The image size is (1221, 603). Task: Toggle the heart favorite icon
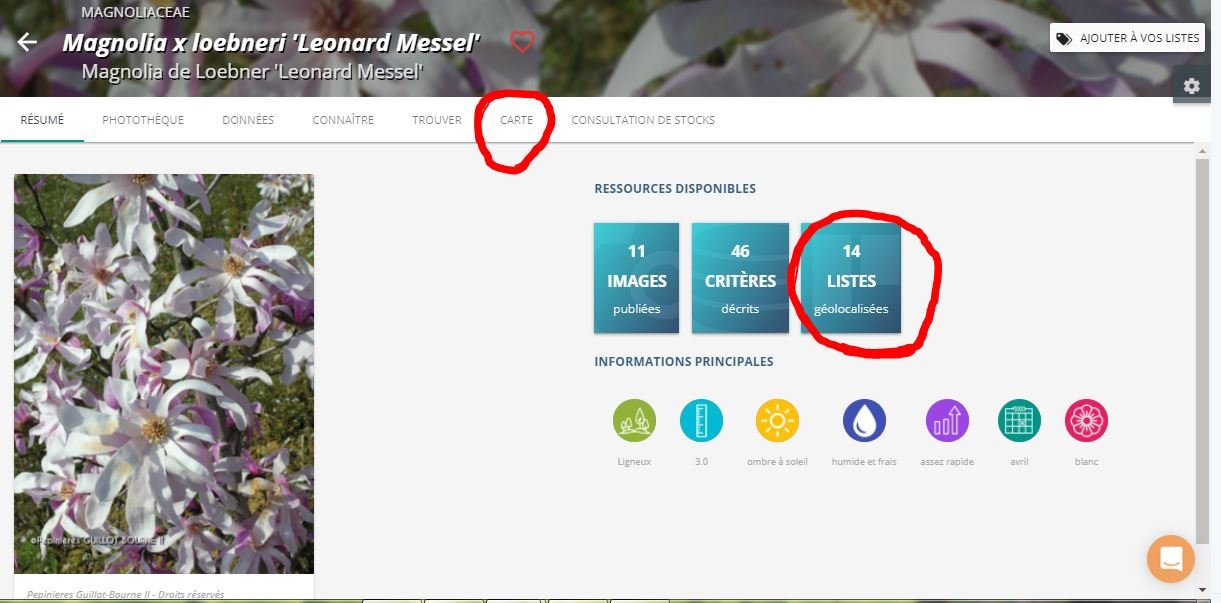tap(522, 41)
